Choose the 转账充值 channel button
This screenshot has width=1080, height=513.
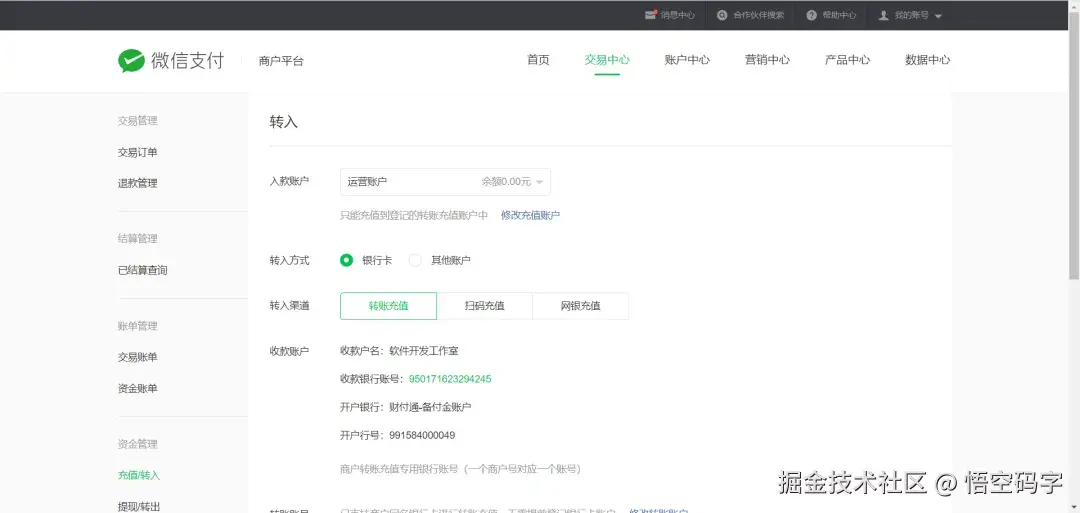point(388,306)
